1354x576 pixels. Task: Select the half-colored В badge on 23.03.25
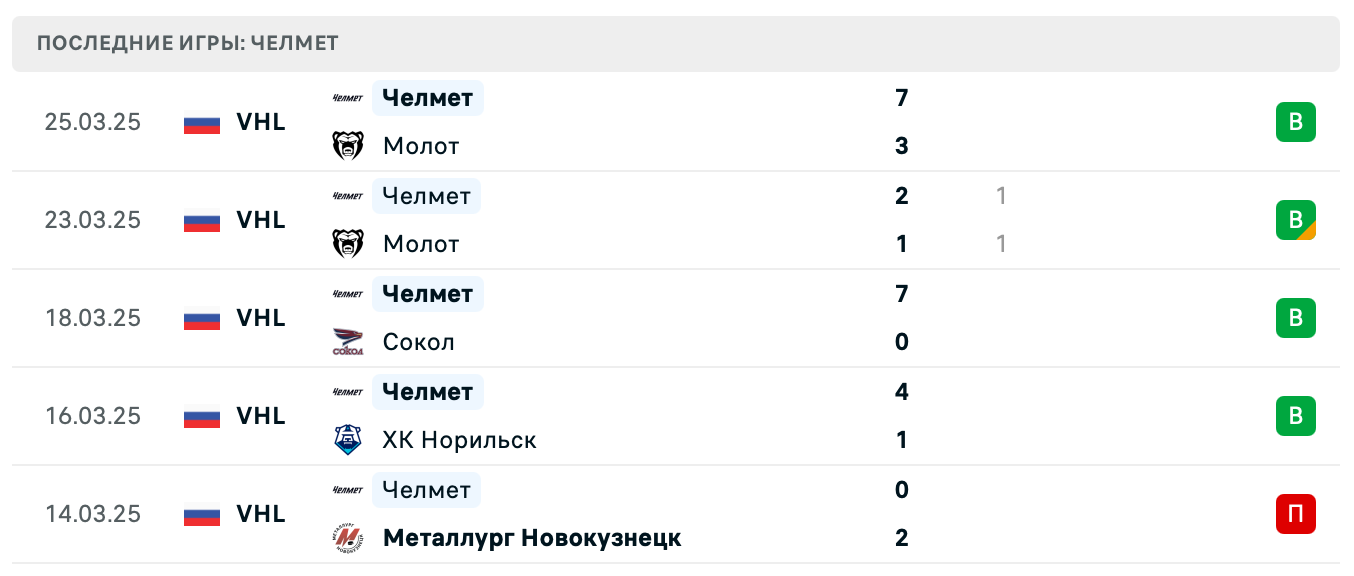[1296, 220]
